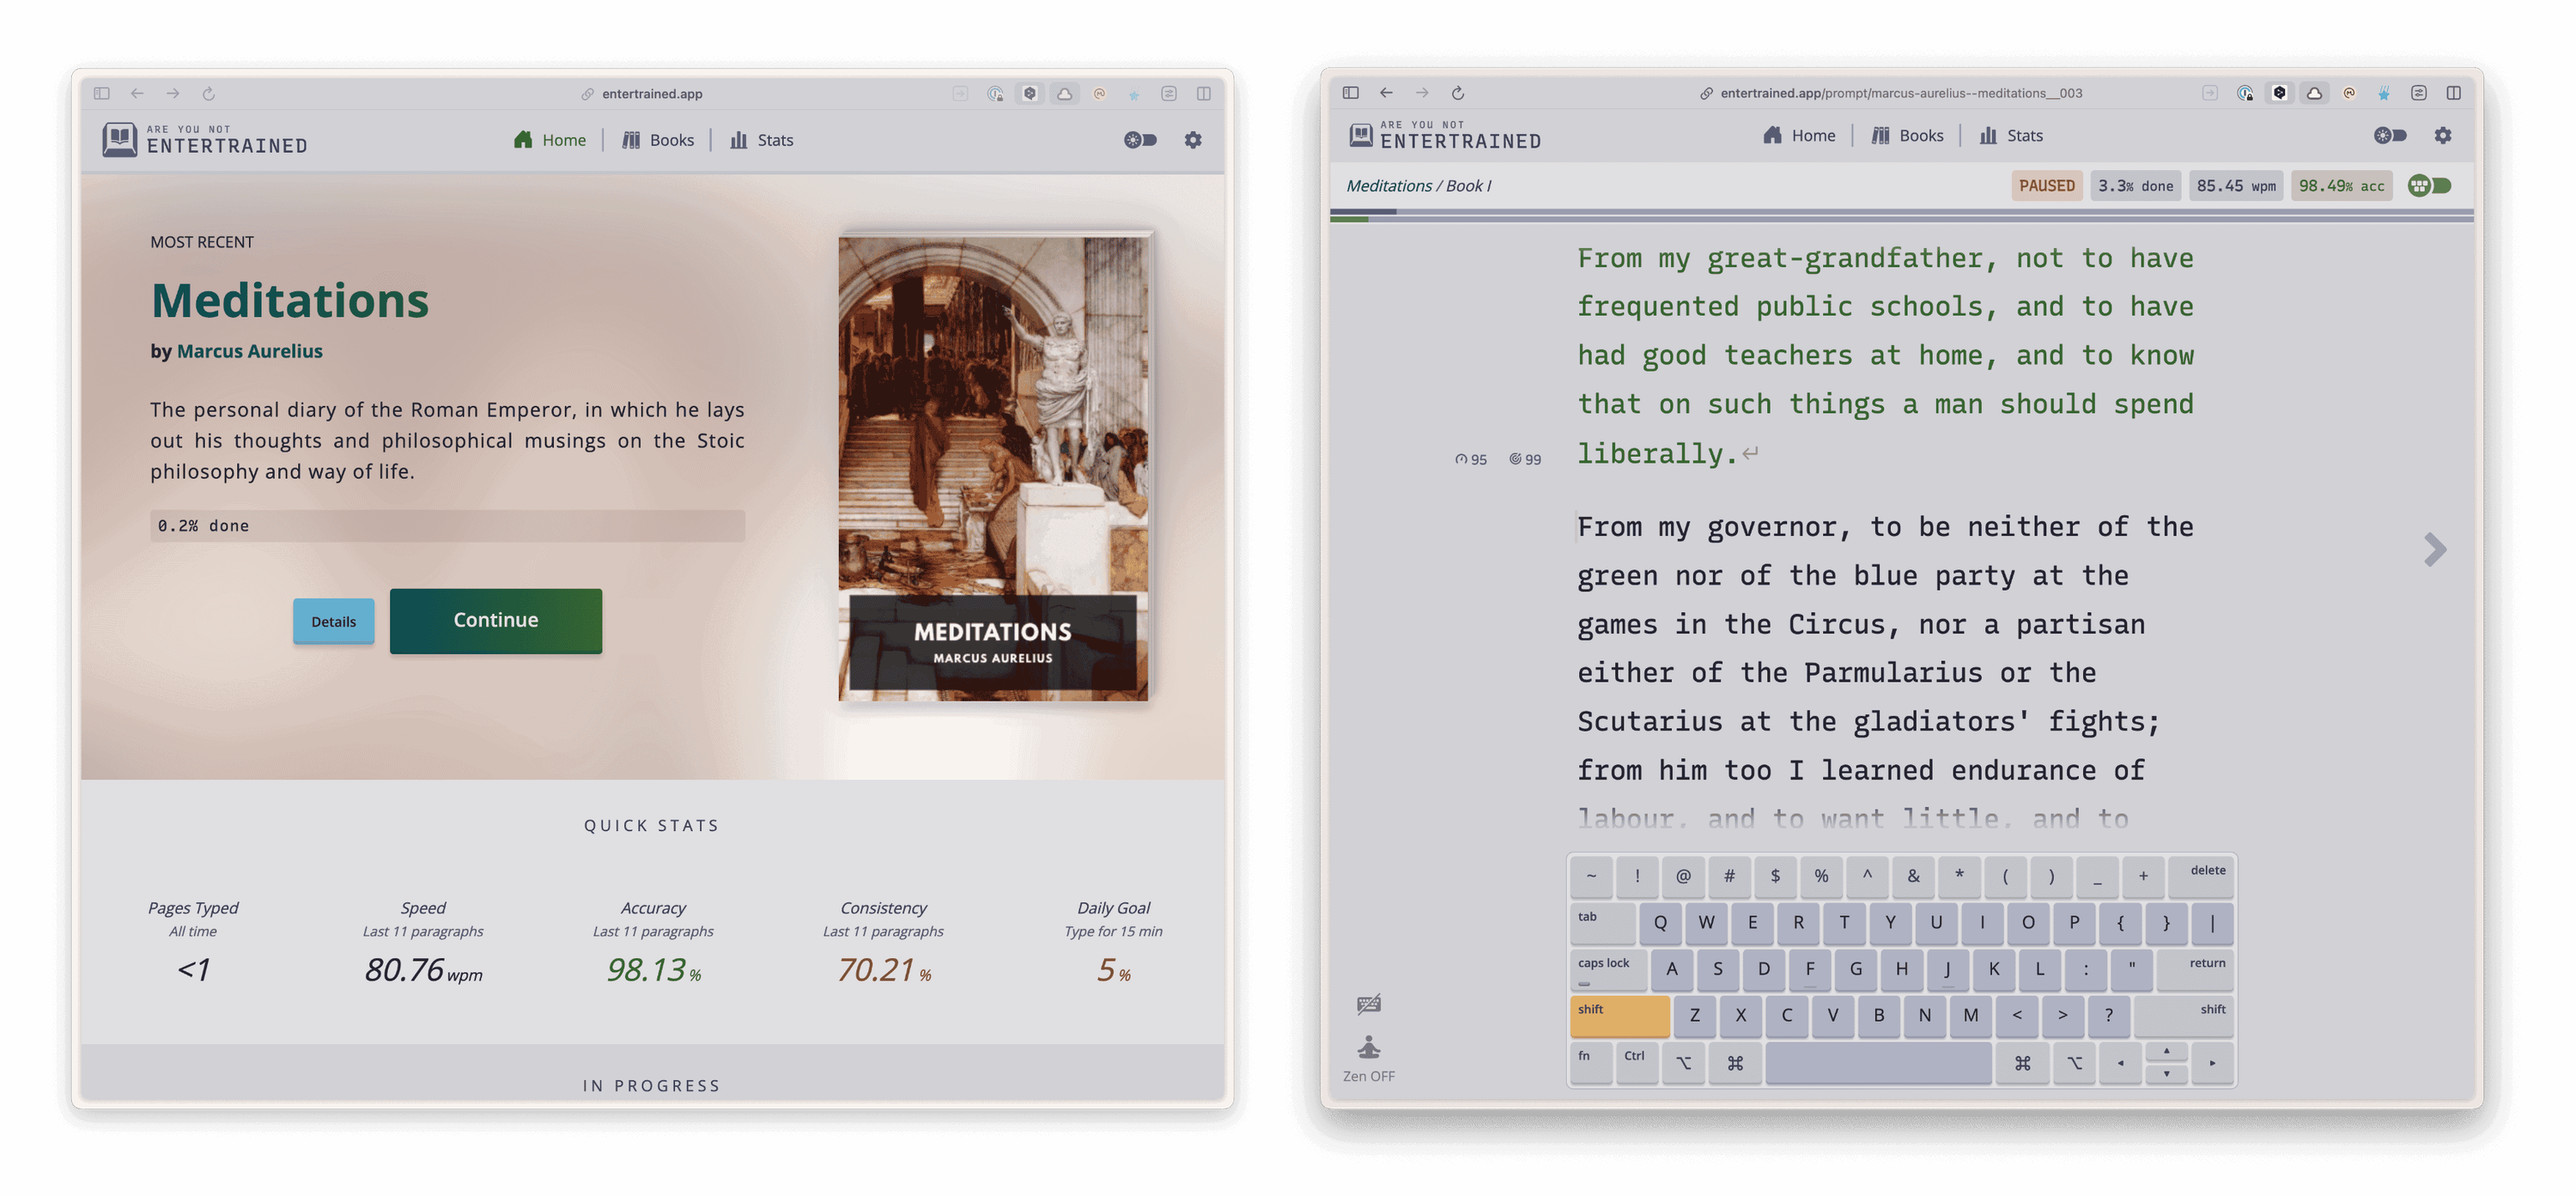Click the Details button on Meditations
Screen dimensions: 2576x1196
point(335,619)
